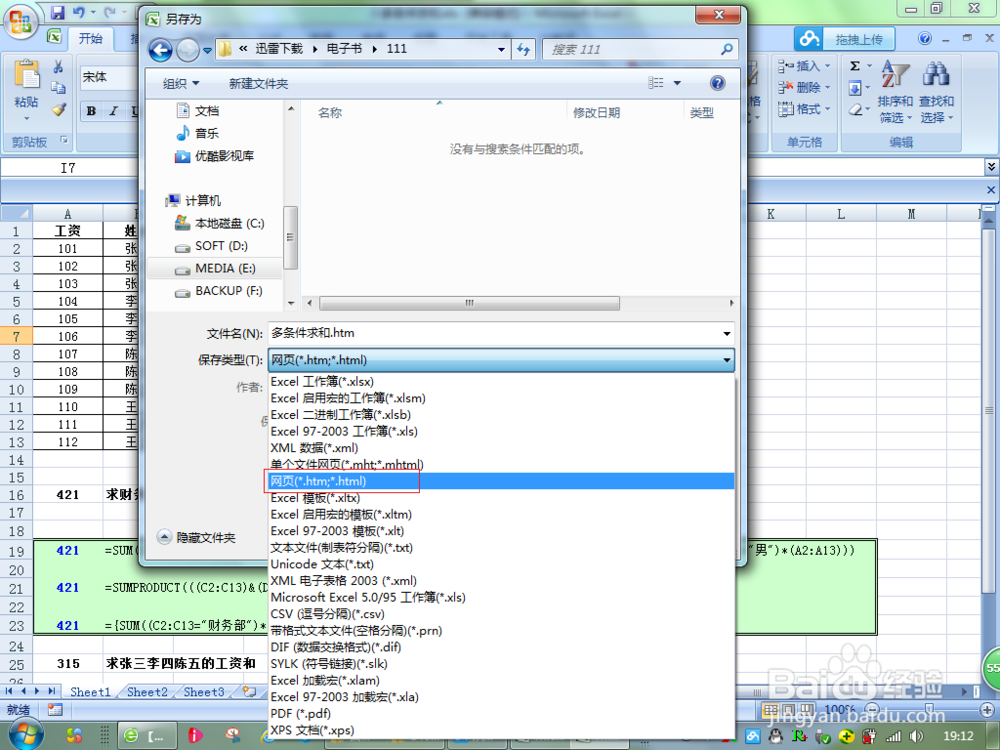Open view options dropdown arrow in dialog
The height and width of the screenshot is (750, 1000).
677,83
